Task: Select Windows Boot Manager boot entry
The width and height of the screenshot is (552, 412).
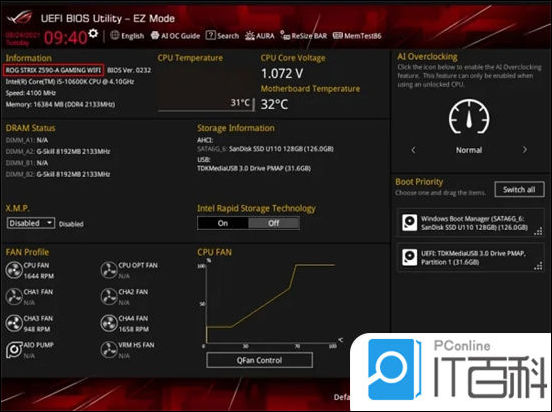Action: (470, 223)
